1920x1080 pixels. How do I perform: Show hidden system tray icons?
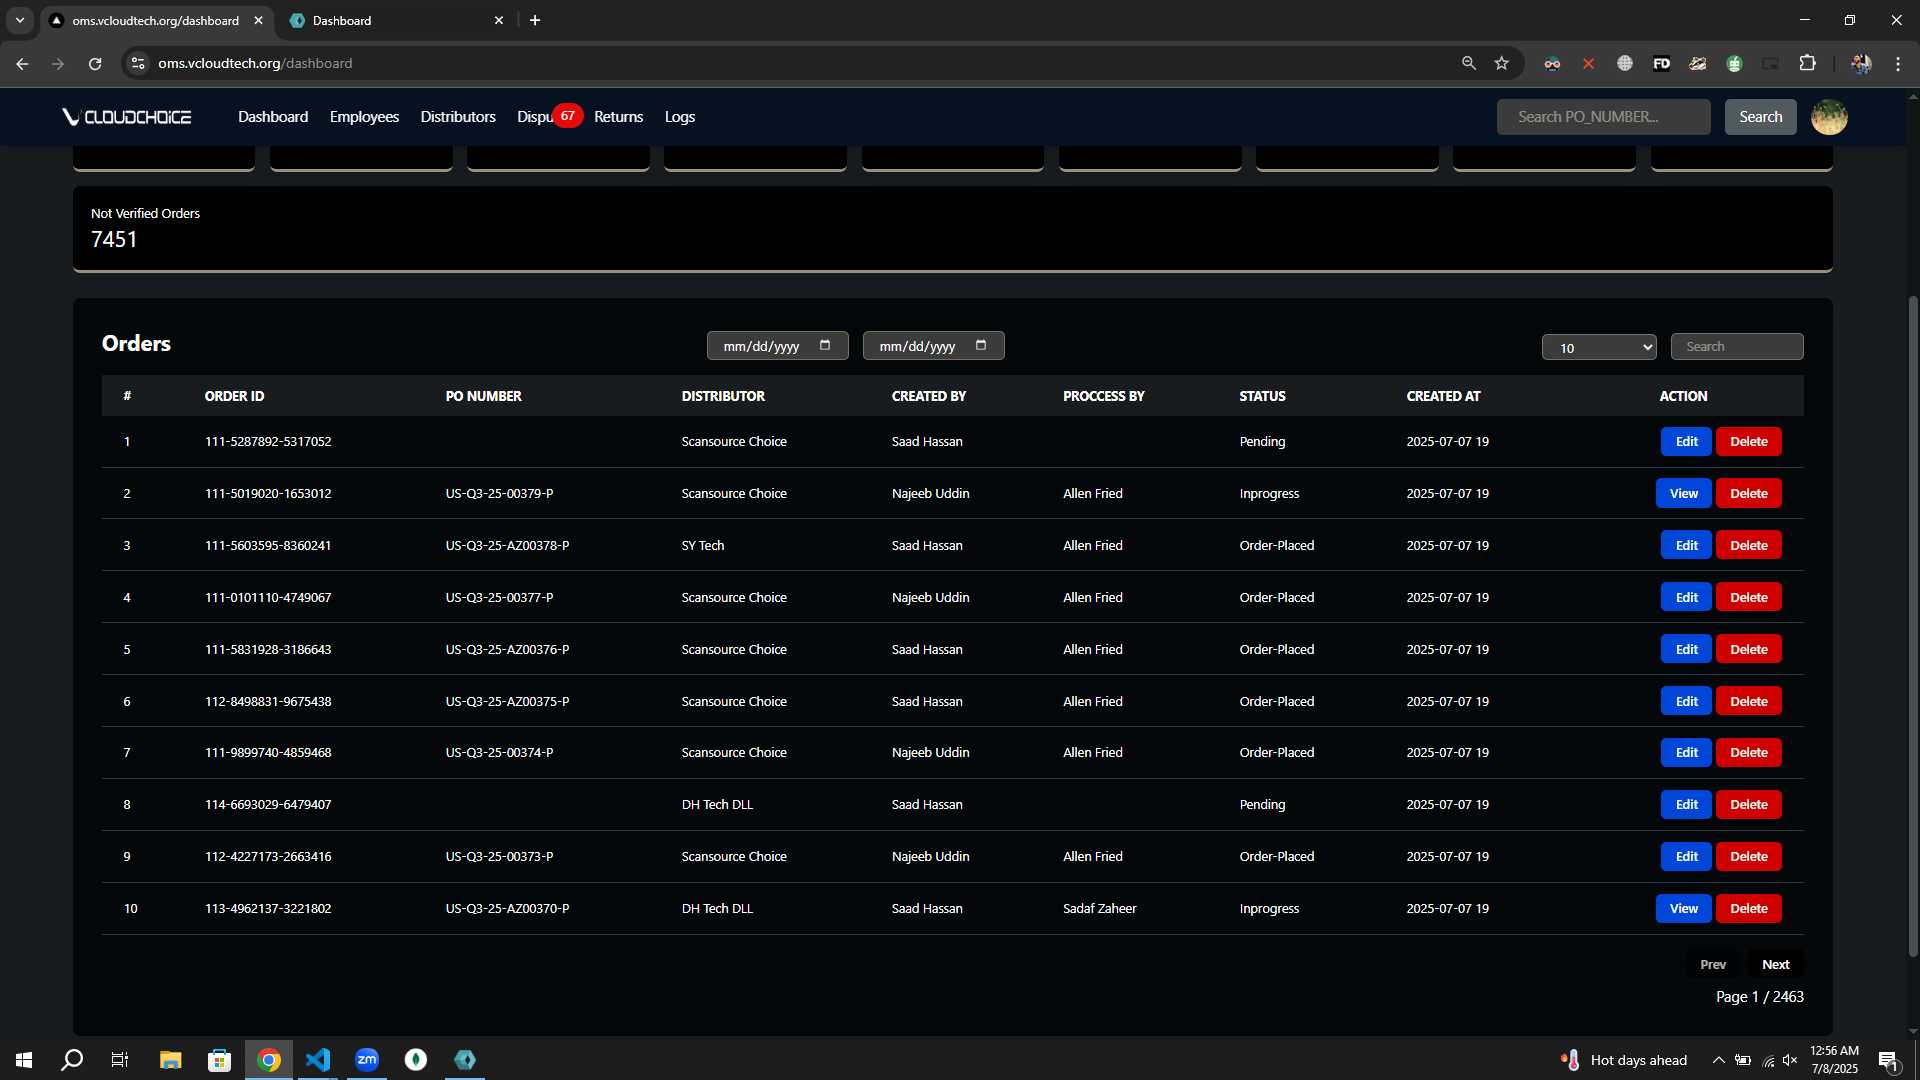(x=1718, y=1060)
